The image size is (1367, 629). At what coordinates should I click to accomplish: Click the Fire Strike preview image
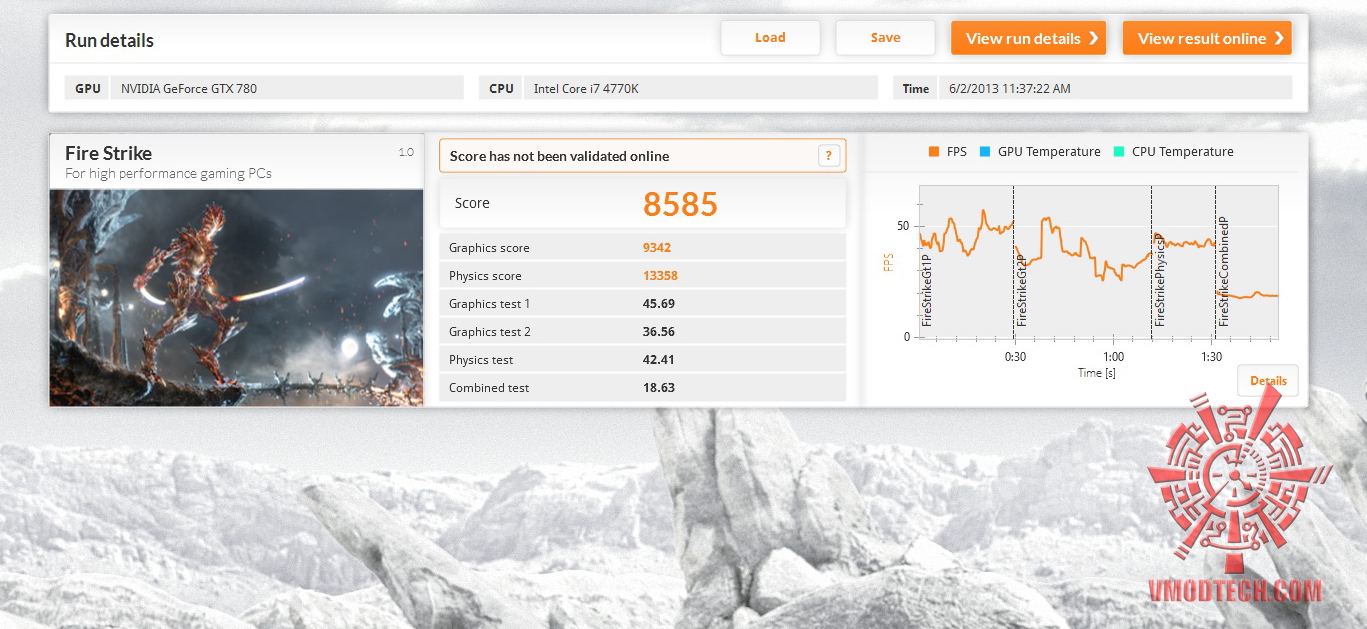(236, 297)
